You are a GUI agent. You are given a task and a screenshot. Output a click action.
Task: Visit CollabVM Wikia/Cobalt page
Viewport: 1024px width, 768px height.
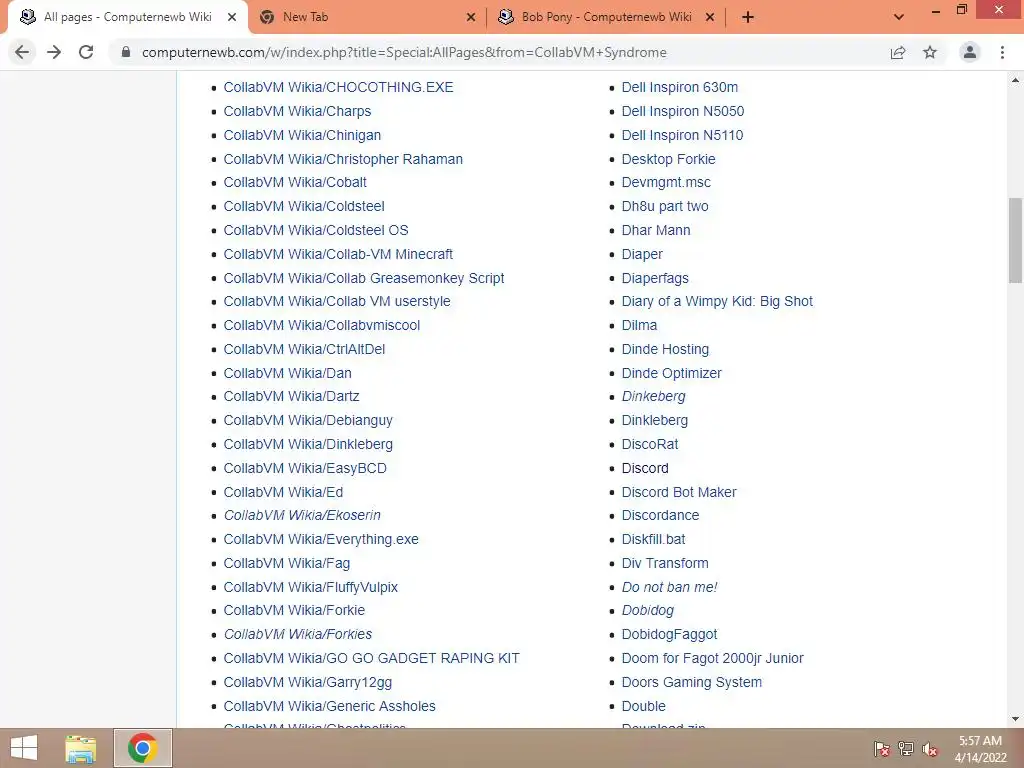pyautogui.click(x=295, y=182)
